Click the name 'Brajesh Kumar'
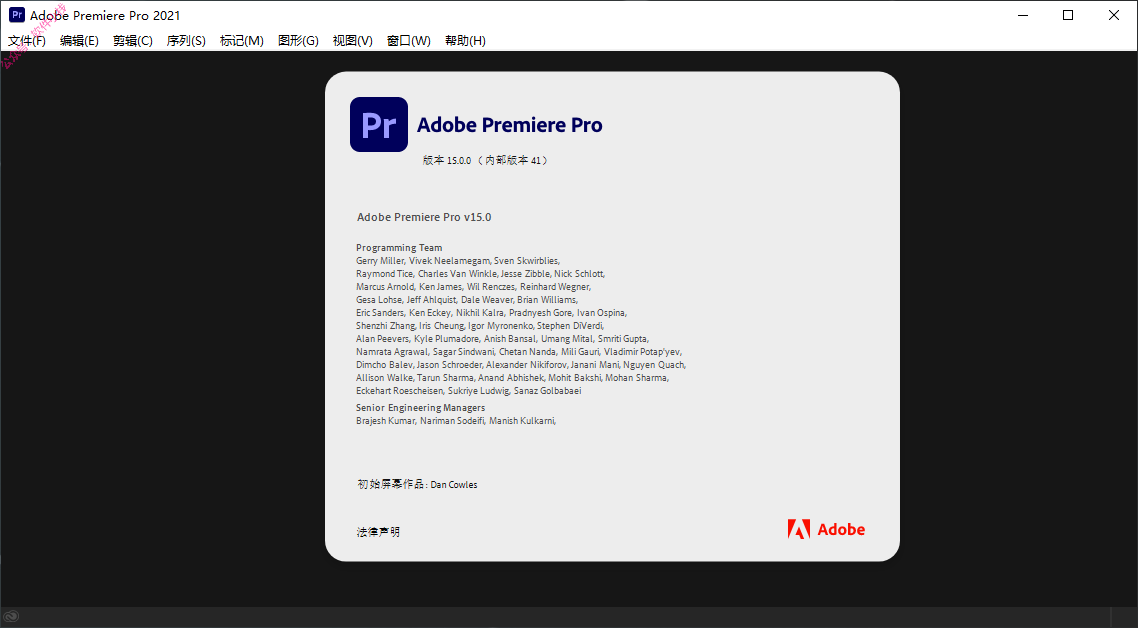The height and width of the screenshot is (628, 1138). [x=385, y=420]
